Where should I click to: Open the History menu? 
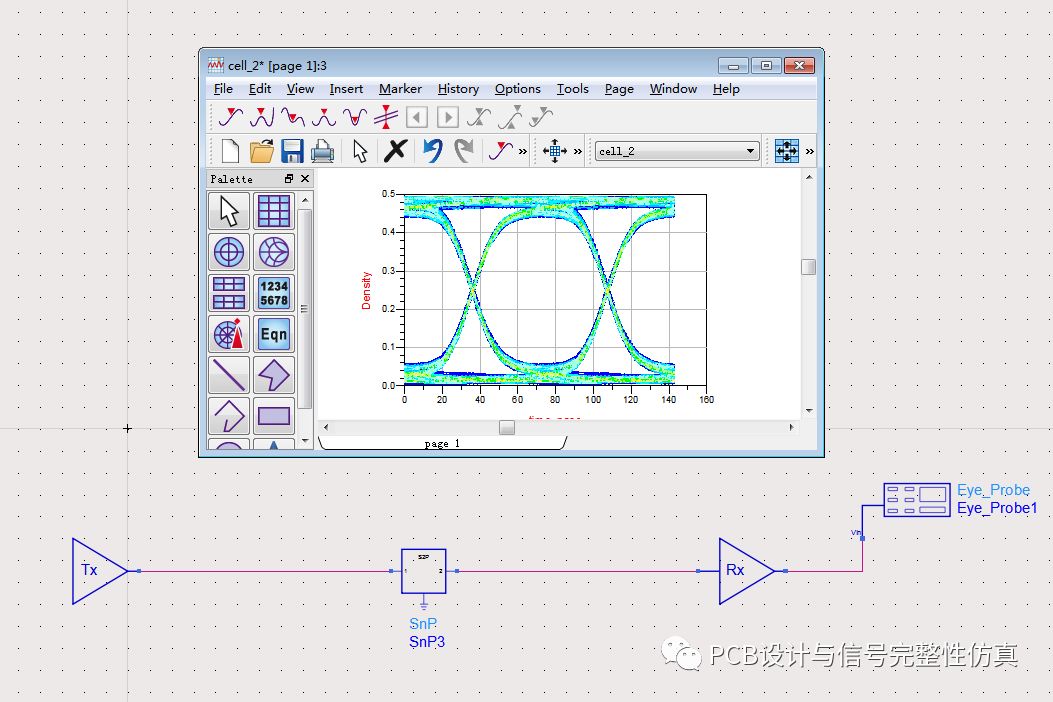tap(458, 89)
